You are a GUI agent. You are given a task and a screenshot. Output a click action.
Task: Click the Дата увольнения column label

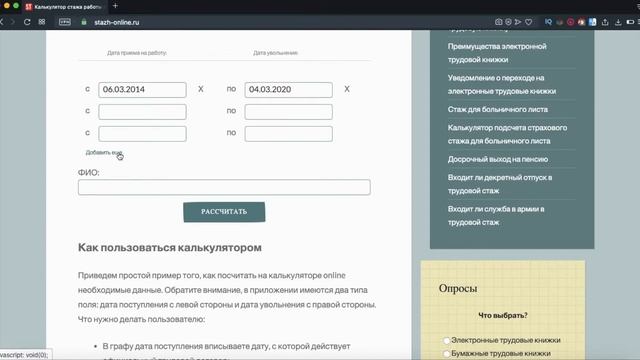[x=276, y=53]
